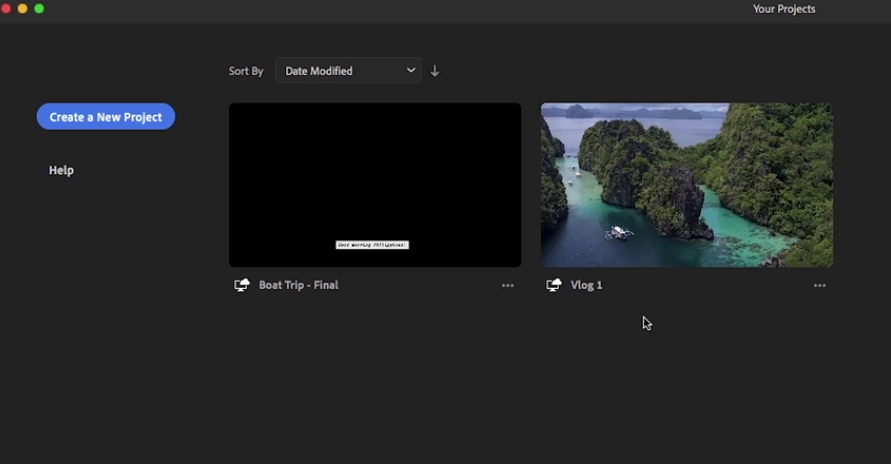This screenshot has height=464, width=891.
Task: Open the Boat Trip - Final project thumbnail
Action: coord(374,184)
